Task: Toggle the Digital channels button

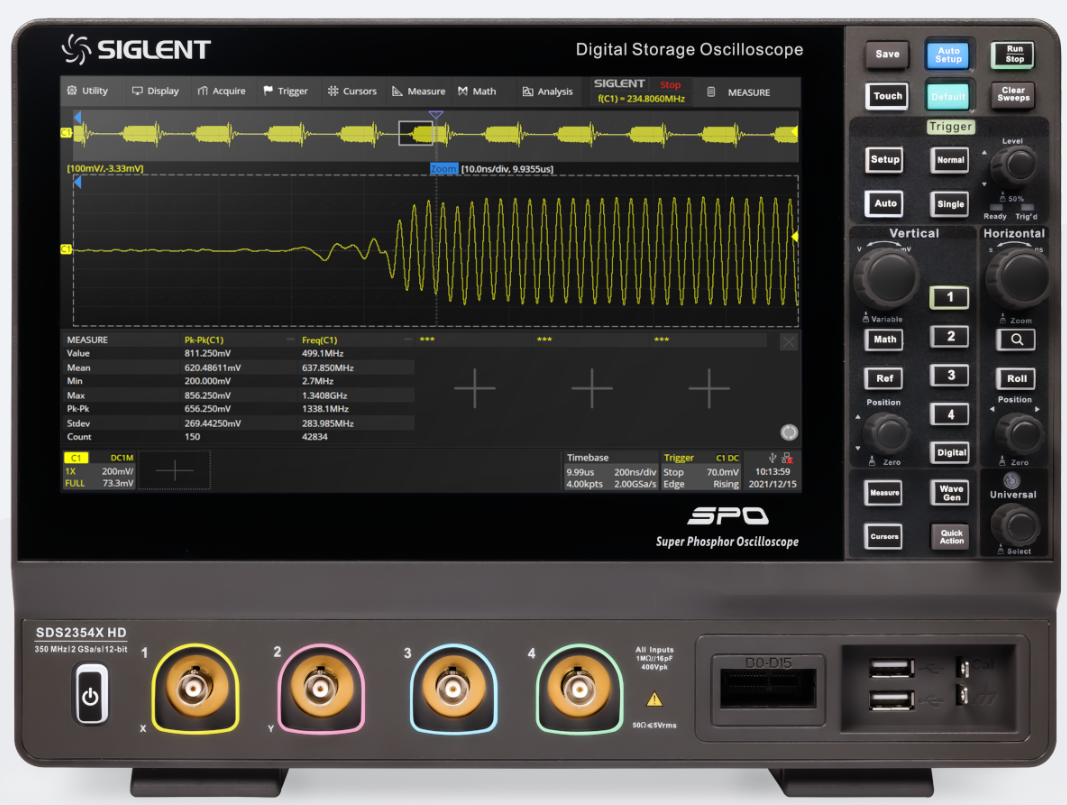Action: (951, 453)
